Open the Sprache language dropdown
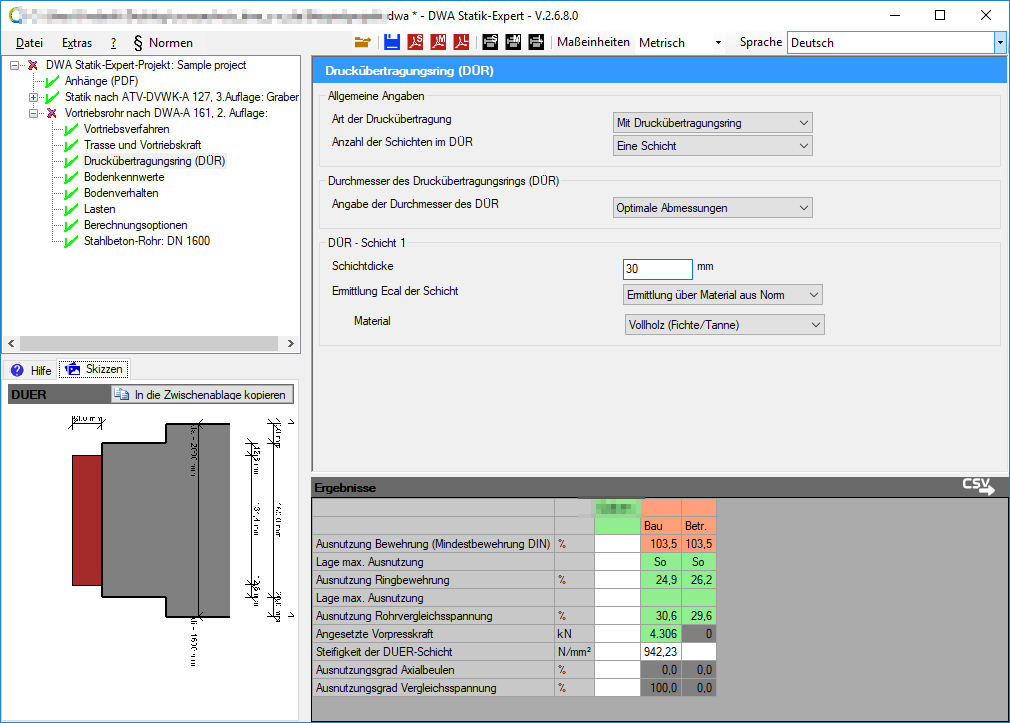 (999, 43)
